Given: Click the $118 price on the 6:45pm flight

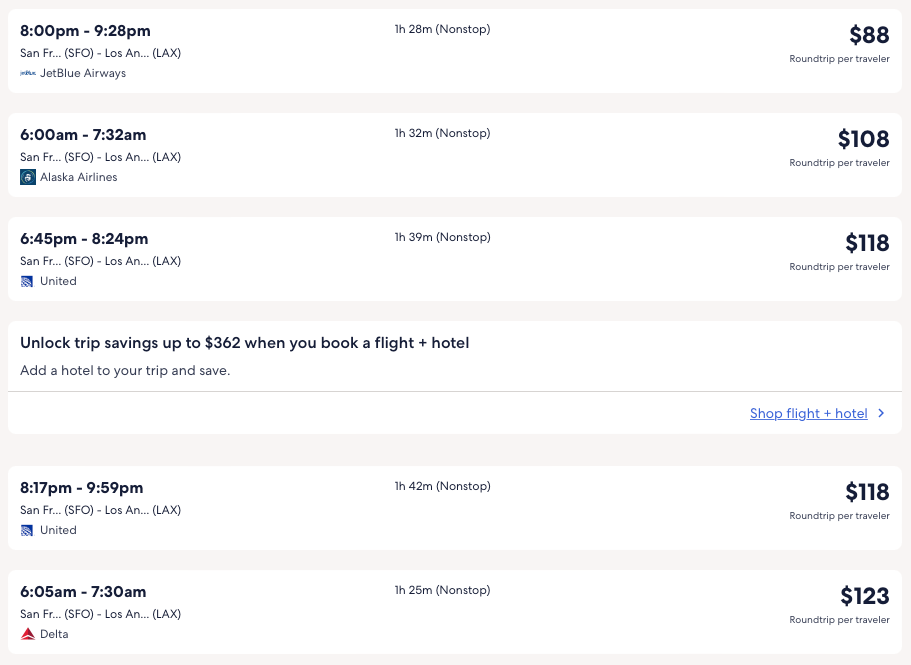Looking at the screenshot, I should coord(866,244).
